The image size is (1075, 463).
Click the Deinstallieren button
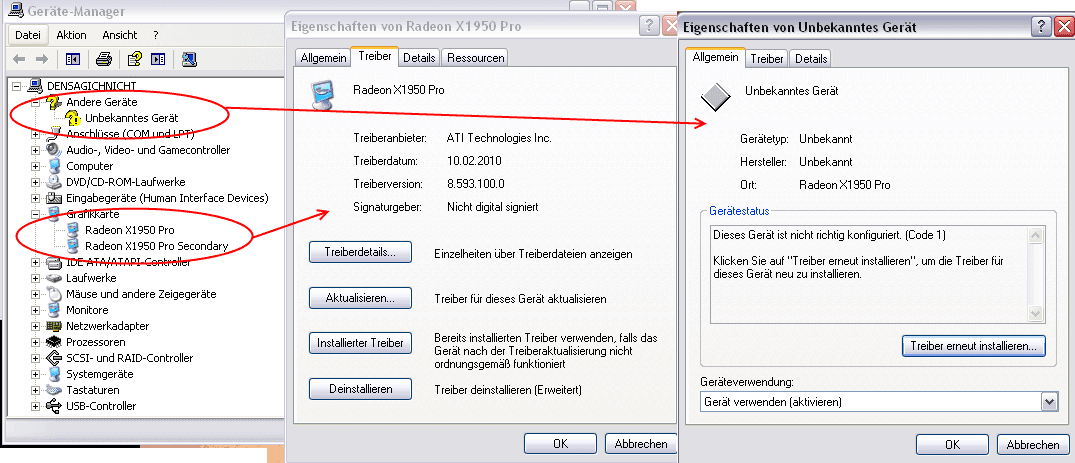[x=360, y=389]
